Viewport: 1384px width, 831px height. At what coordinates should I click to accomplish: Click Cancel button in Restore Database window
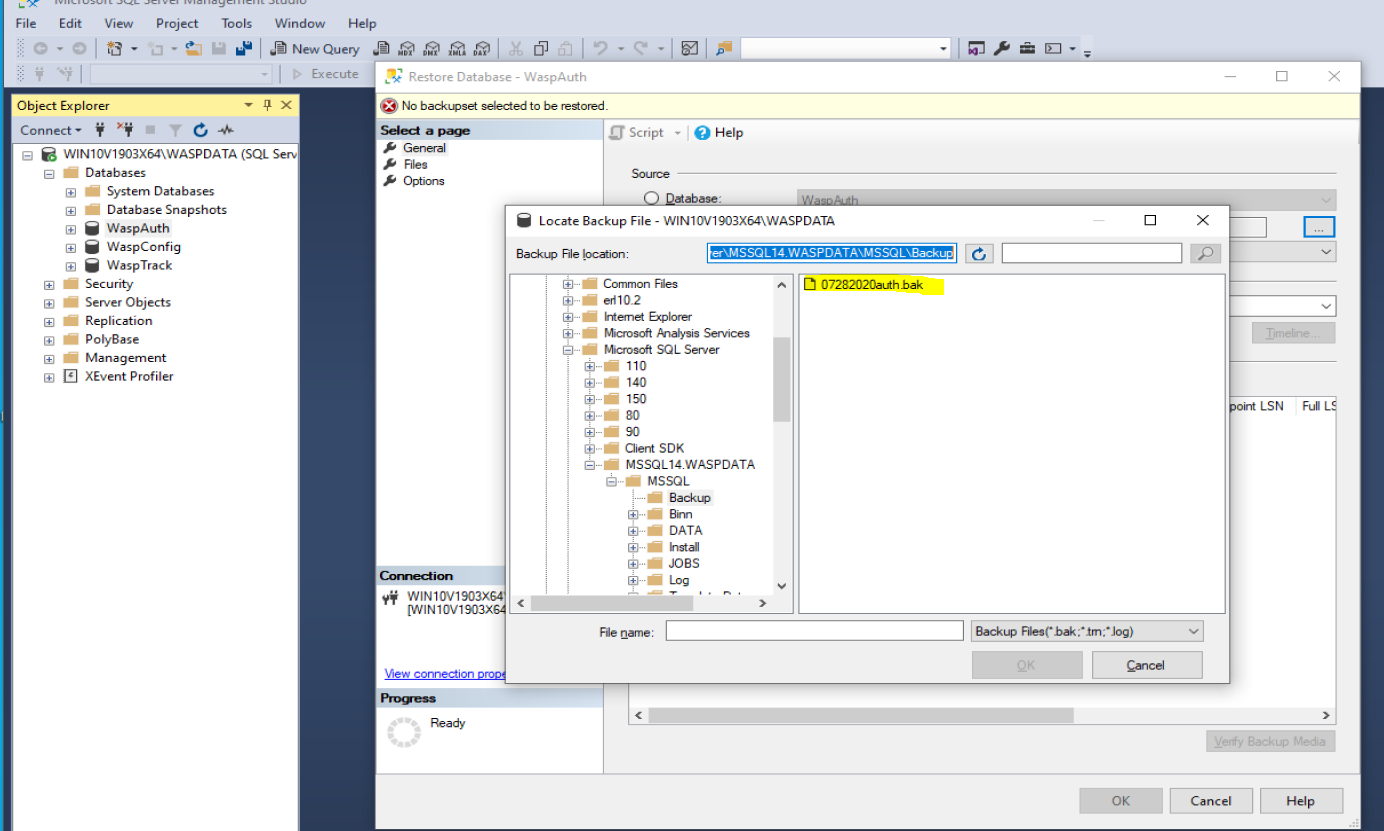click(1211, 800)
